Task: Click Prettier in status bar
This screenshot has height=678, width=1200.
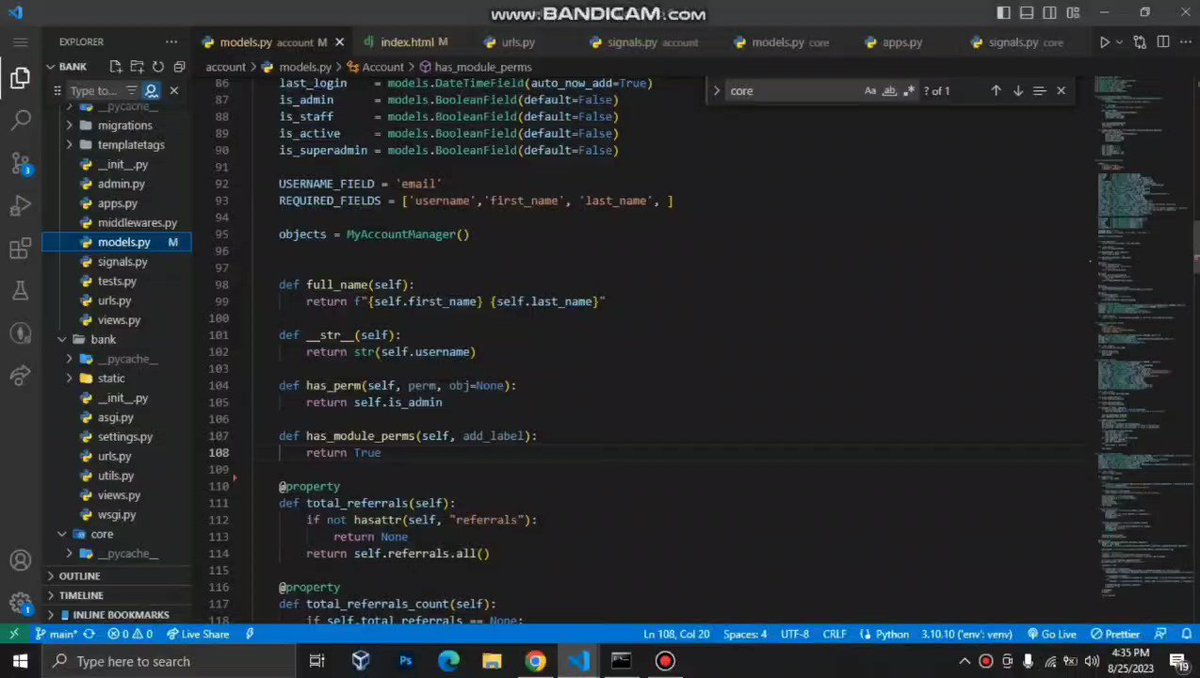Action: [x=1115, y=634]
